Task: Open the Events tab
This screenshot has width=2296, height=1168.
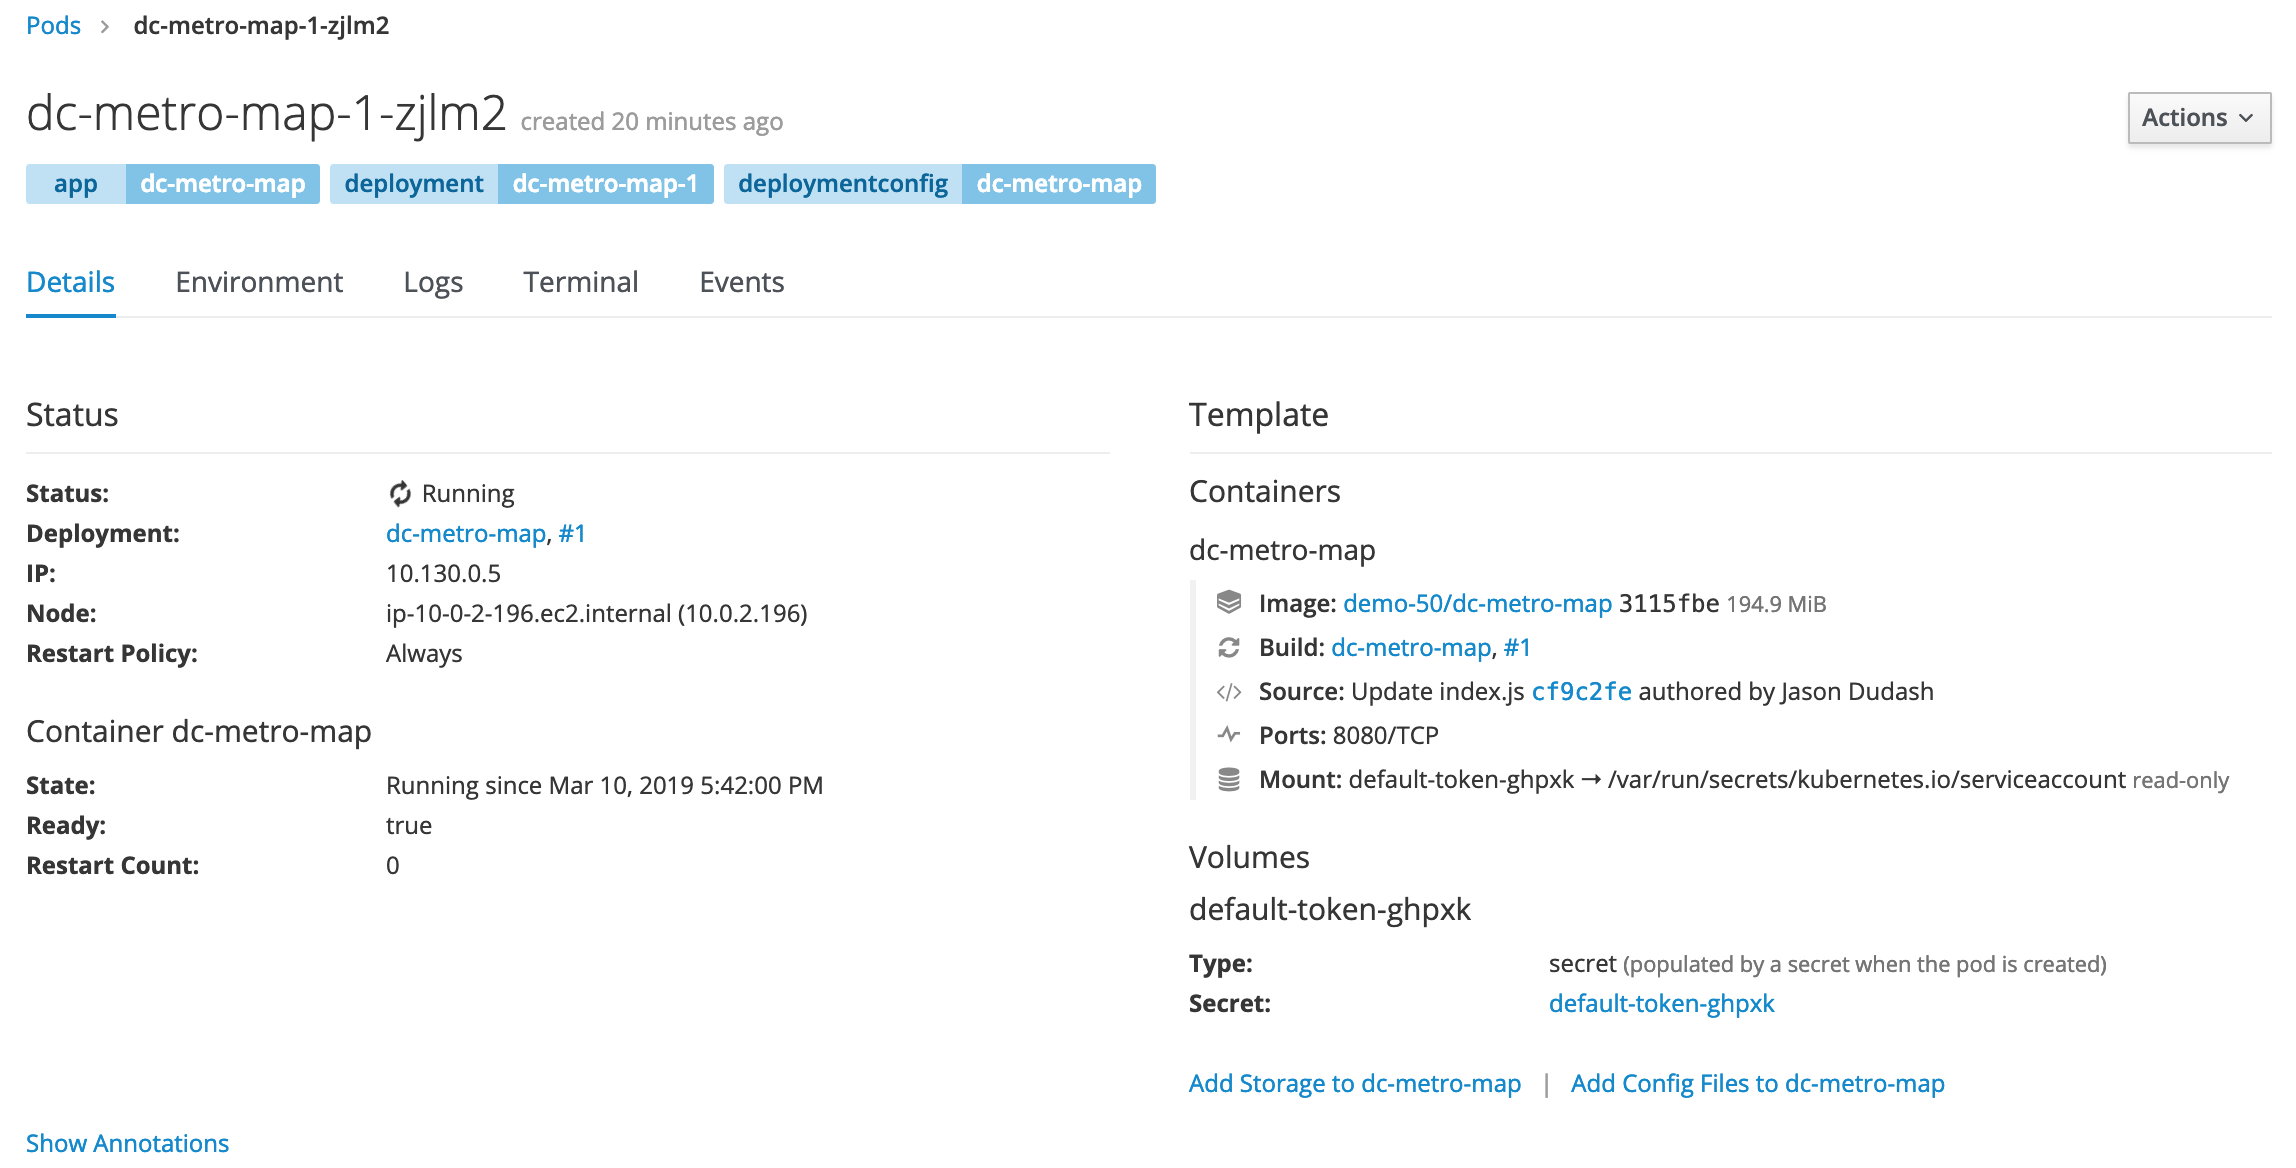Action: click(742, 282)
